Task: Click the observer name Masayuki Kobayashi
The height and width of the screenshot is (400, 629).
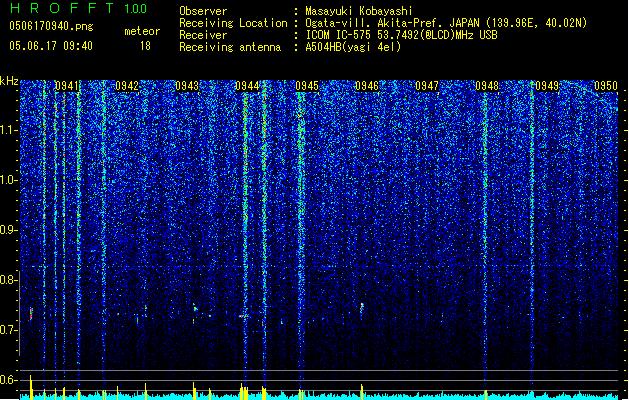Action: (359, 11)
